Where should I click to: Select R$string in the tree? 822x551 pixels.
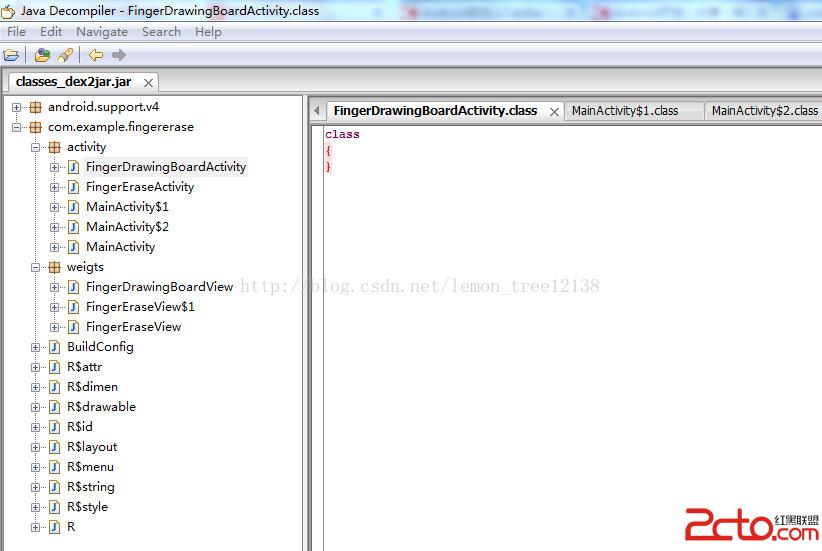[91, 487]
